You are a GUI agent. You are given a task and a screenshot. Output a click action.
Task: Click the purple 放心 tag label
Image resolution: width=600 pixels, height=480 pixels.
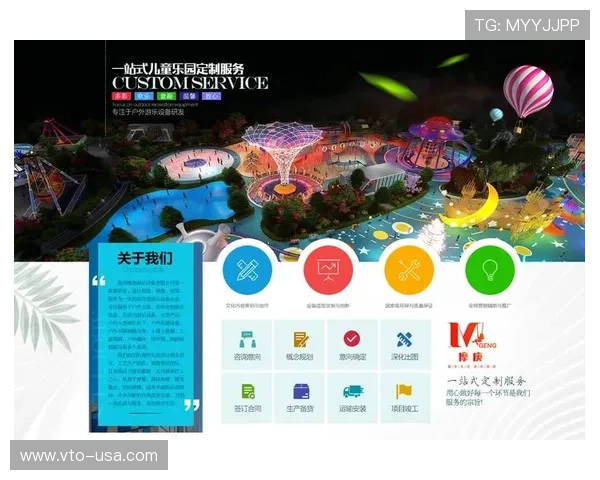pyautogui.click(x=212, y=96)
